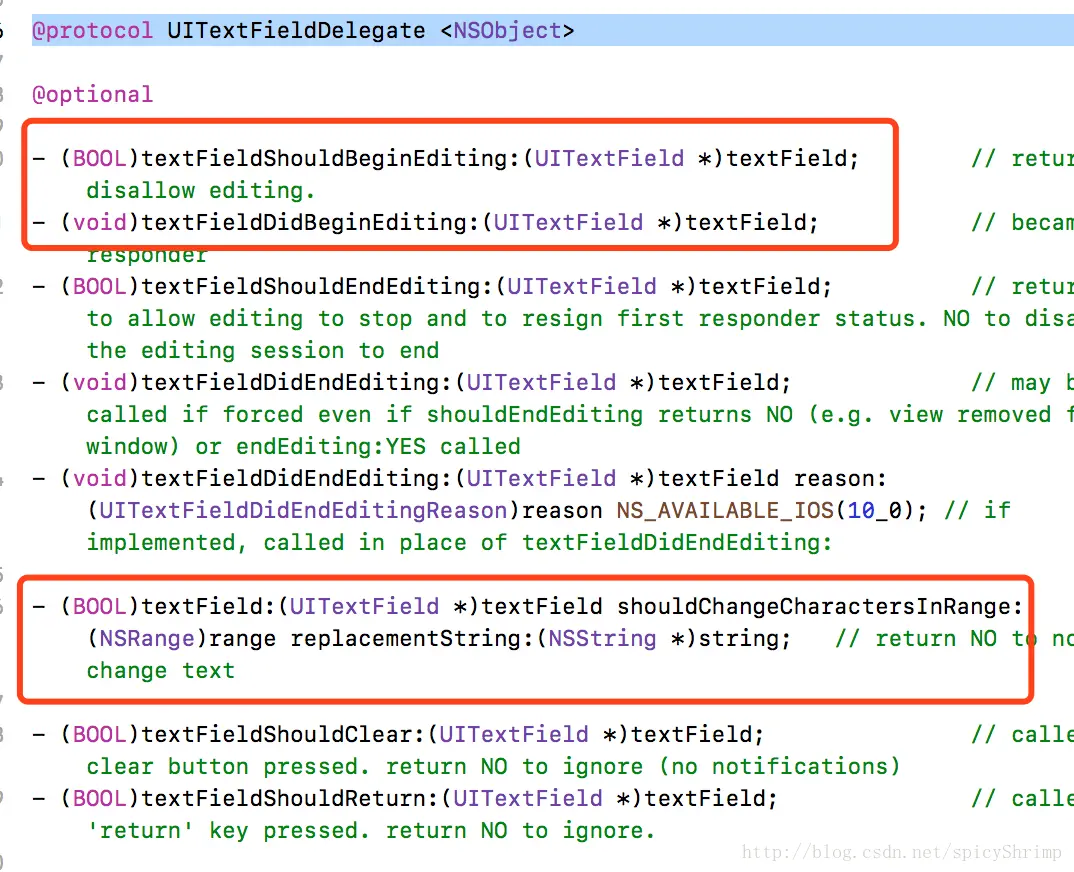Click textFieldShouldBeginEditing: method name

(x=330, y=158)
